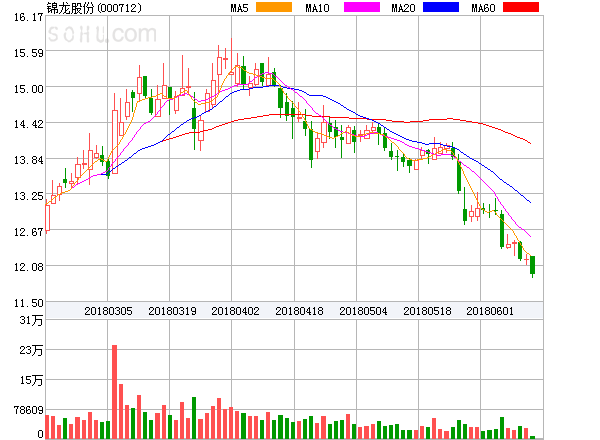Image resolution: width=600 pixels, height=440 pixels.
Task: Click the MA10 legend label
Action: click(x=317, y=8)
